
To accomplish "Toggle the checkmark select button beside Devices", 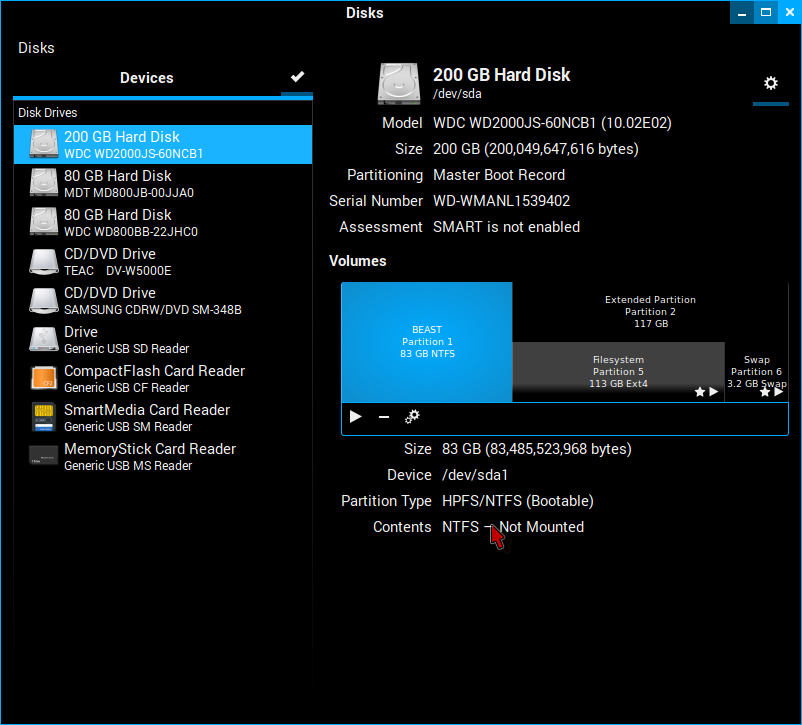I will 297,78.
